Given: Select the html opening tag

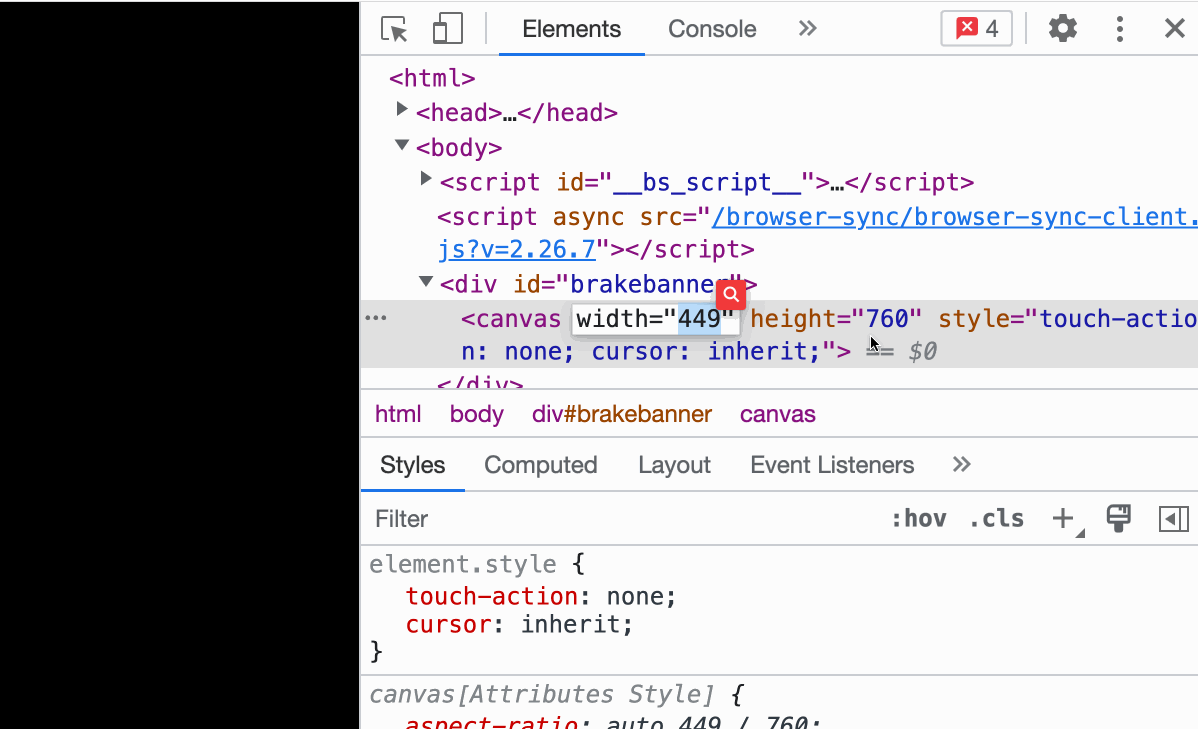Looking at the screenshot, I should [432, 79].
